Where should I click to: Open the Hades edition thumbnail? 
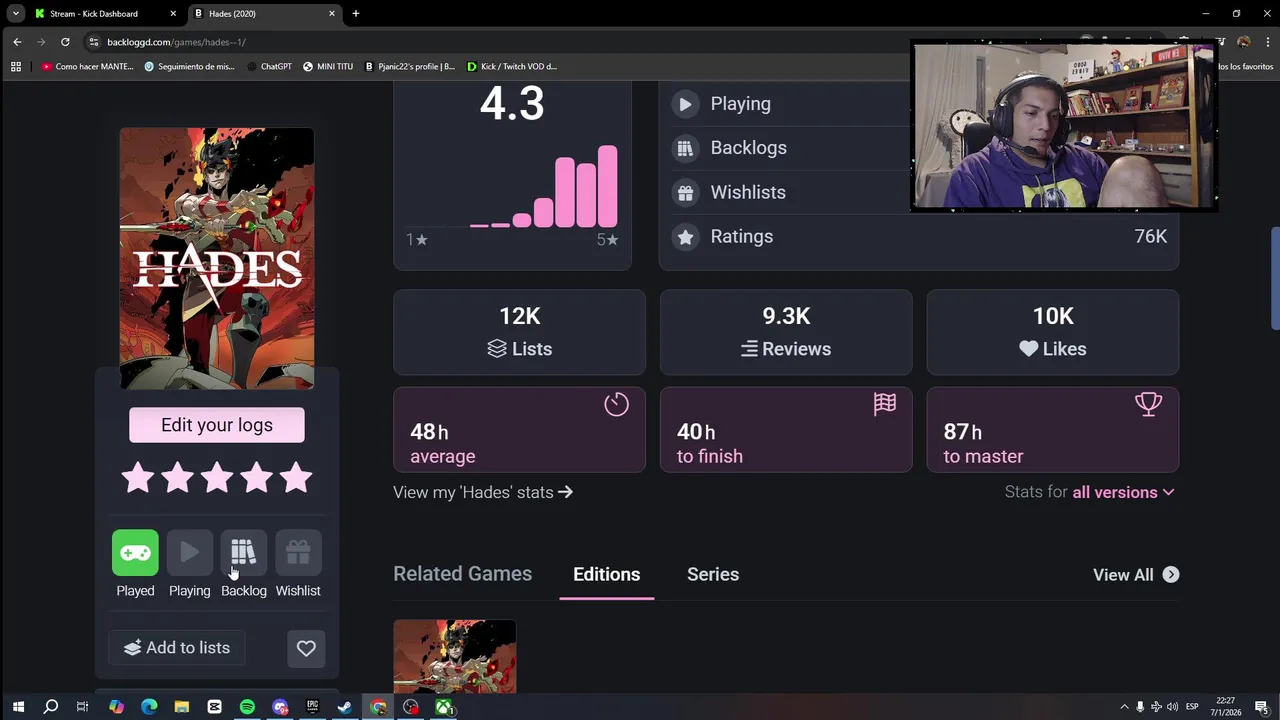pyautogui.click(x=455, y=656)
